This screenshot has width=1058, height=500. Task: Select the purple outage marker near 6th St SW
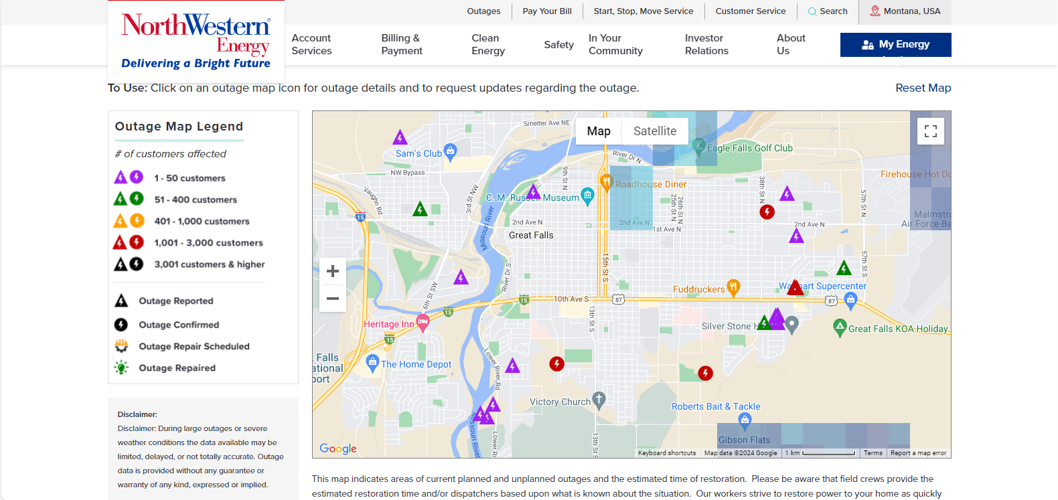pos(460,277)
